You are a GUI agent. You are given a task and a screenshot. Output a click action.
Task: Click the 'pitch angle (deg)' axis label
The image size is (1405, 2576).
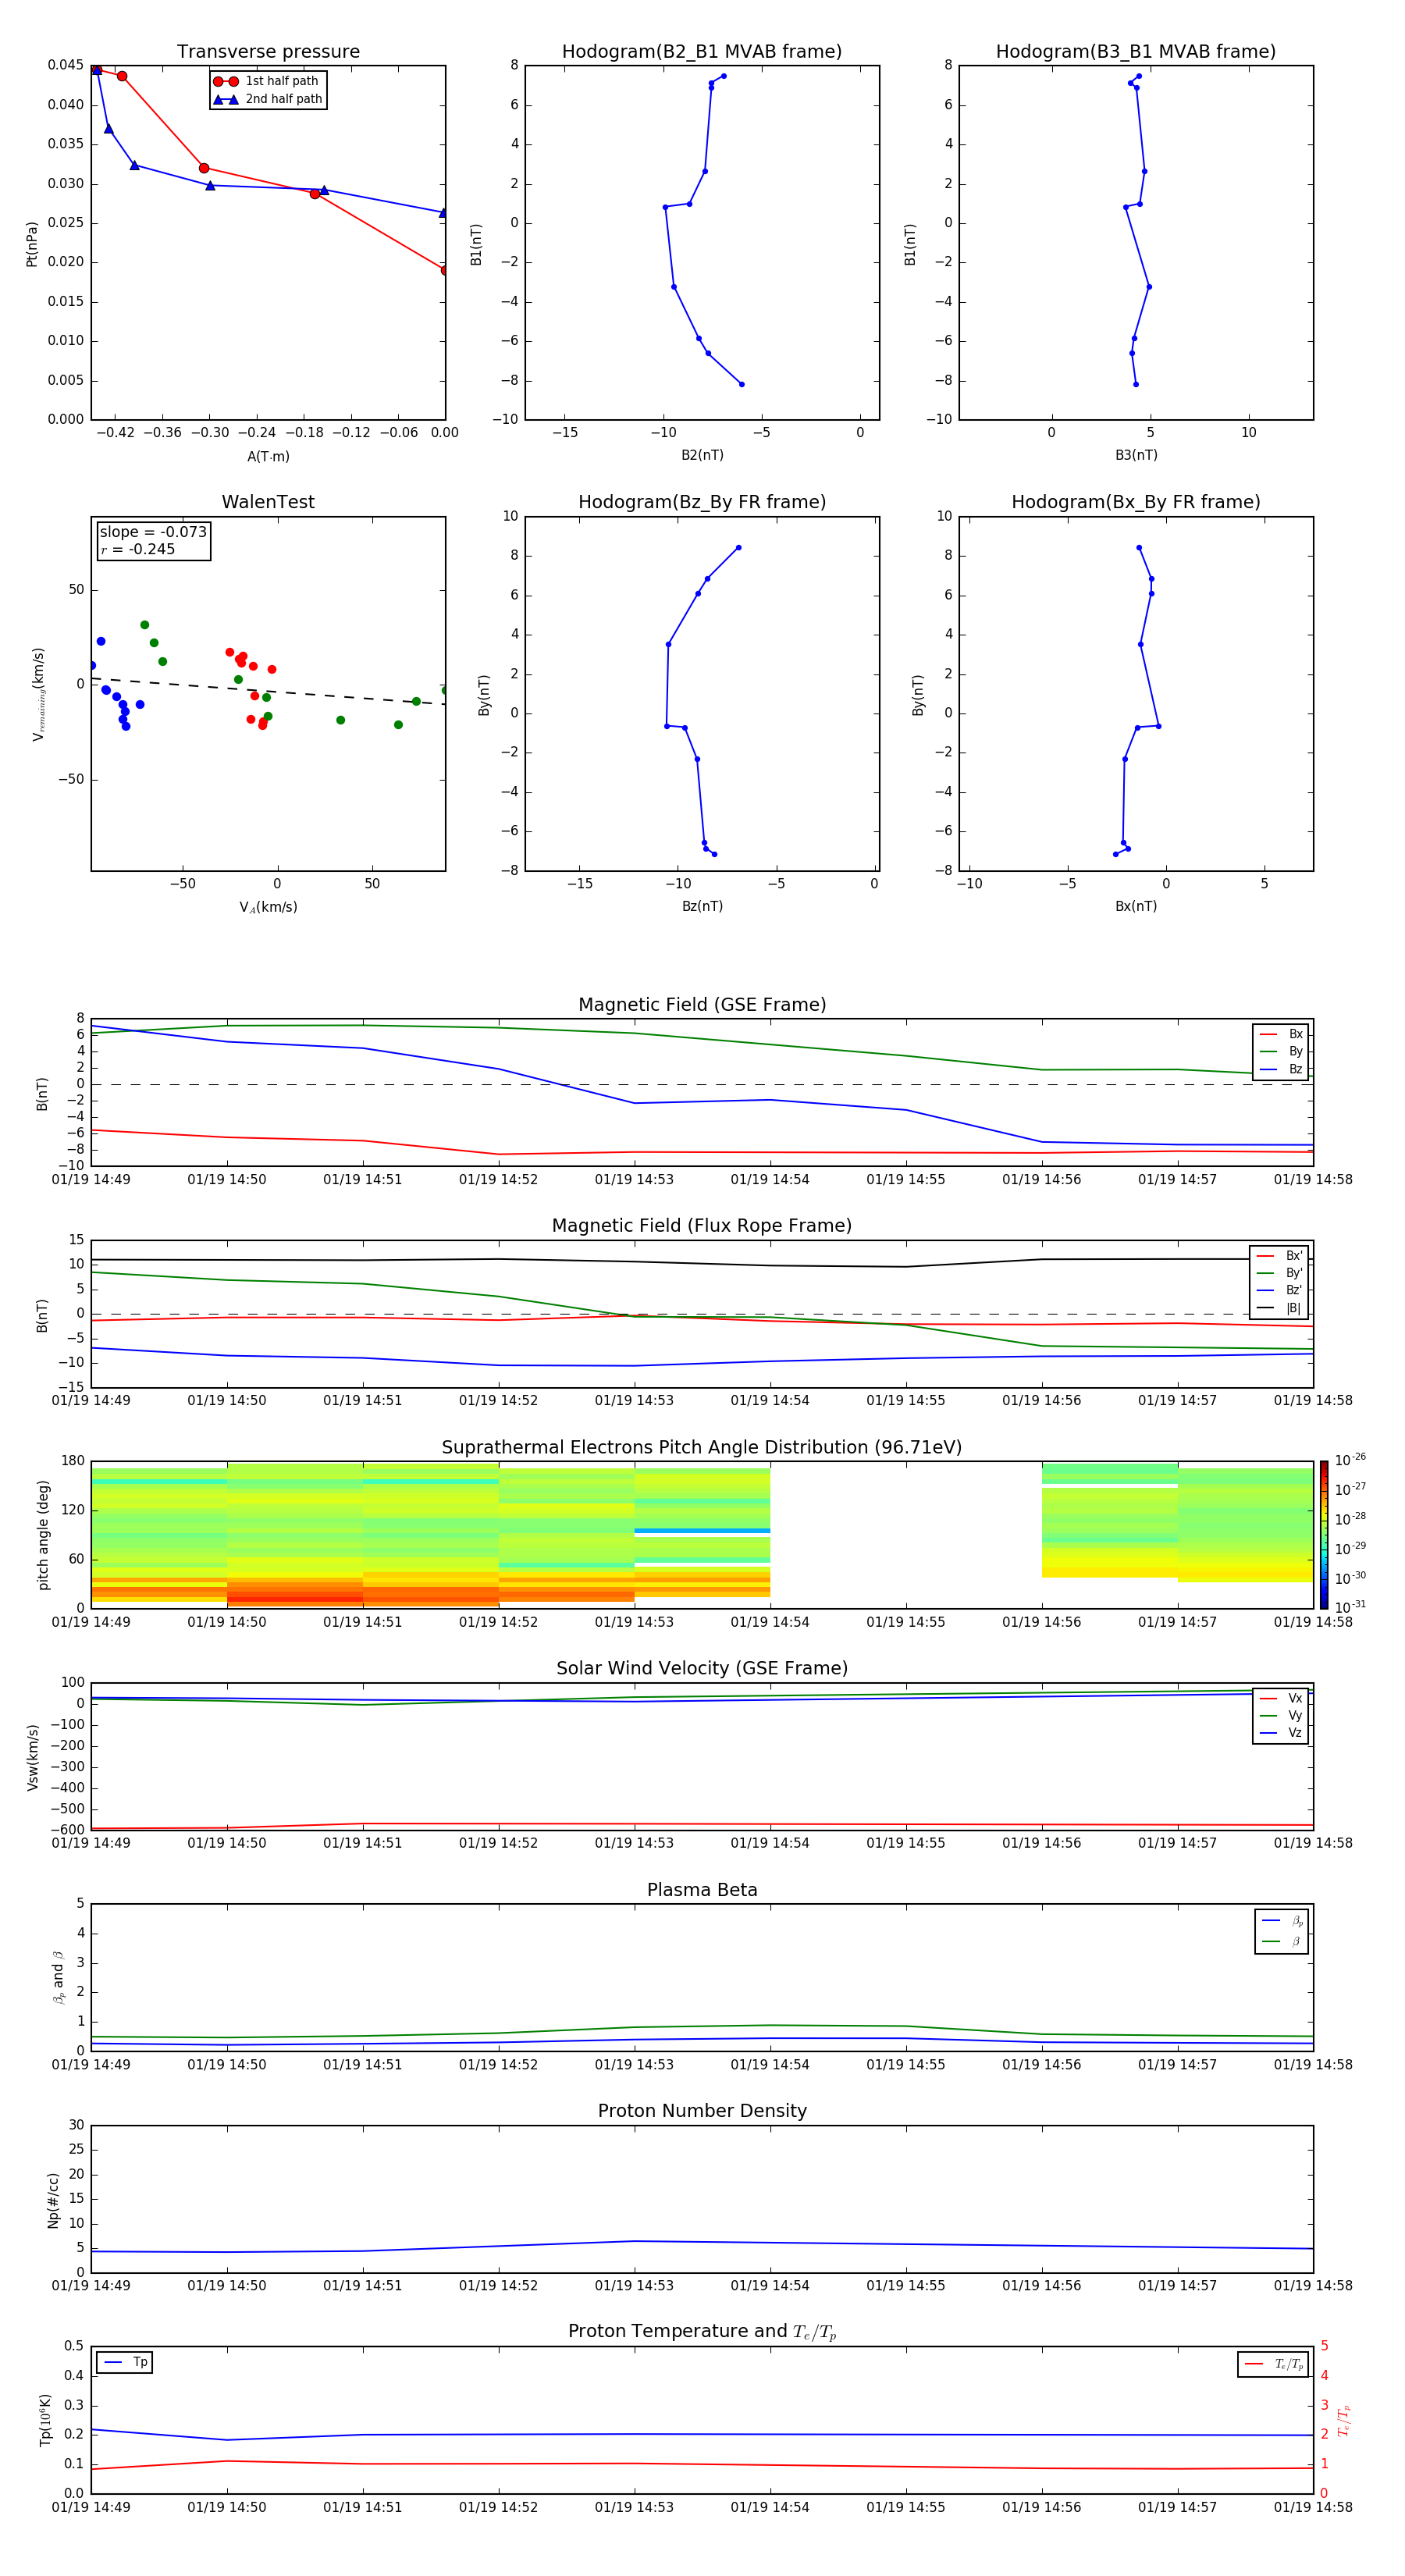pyautogui.click(x=43, y=1535)
